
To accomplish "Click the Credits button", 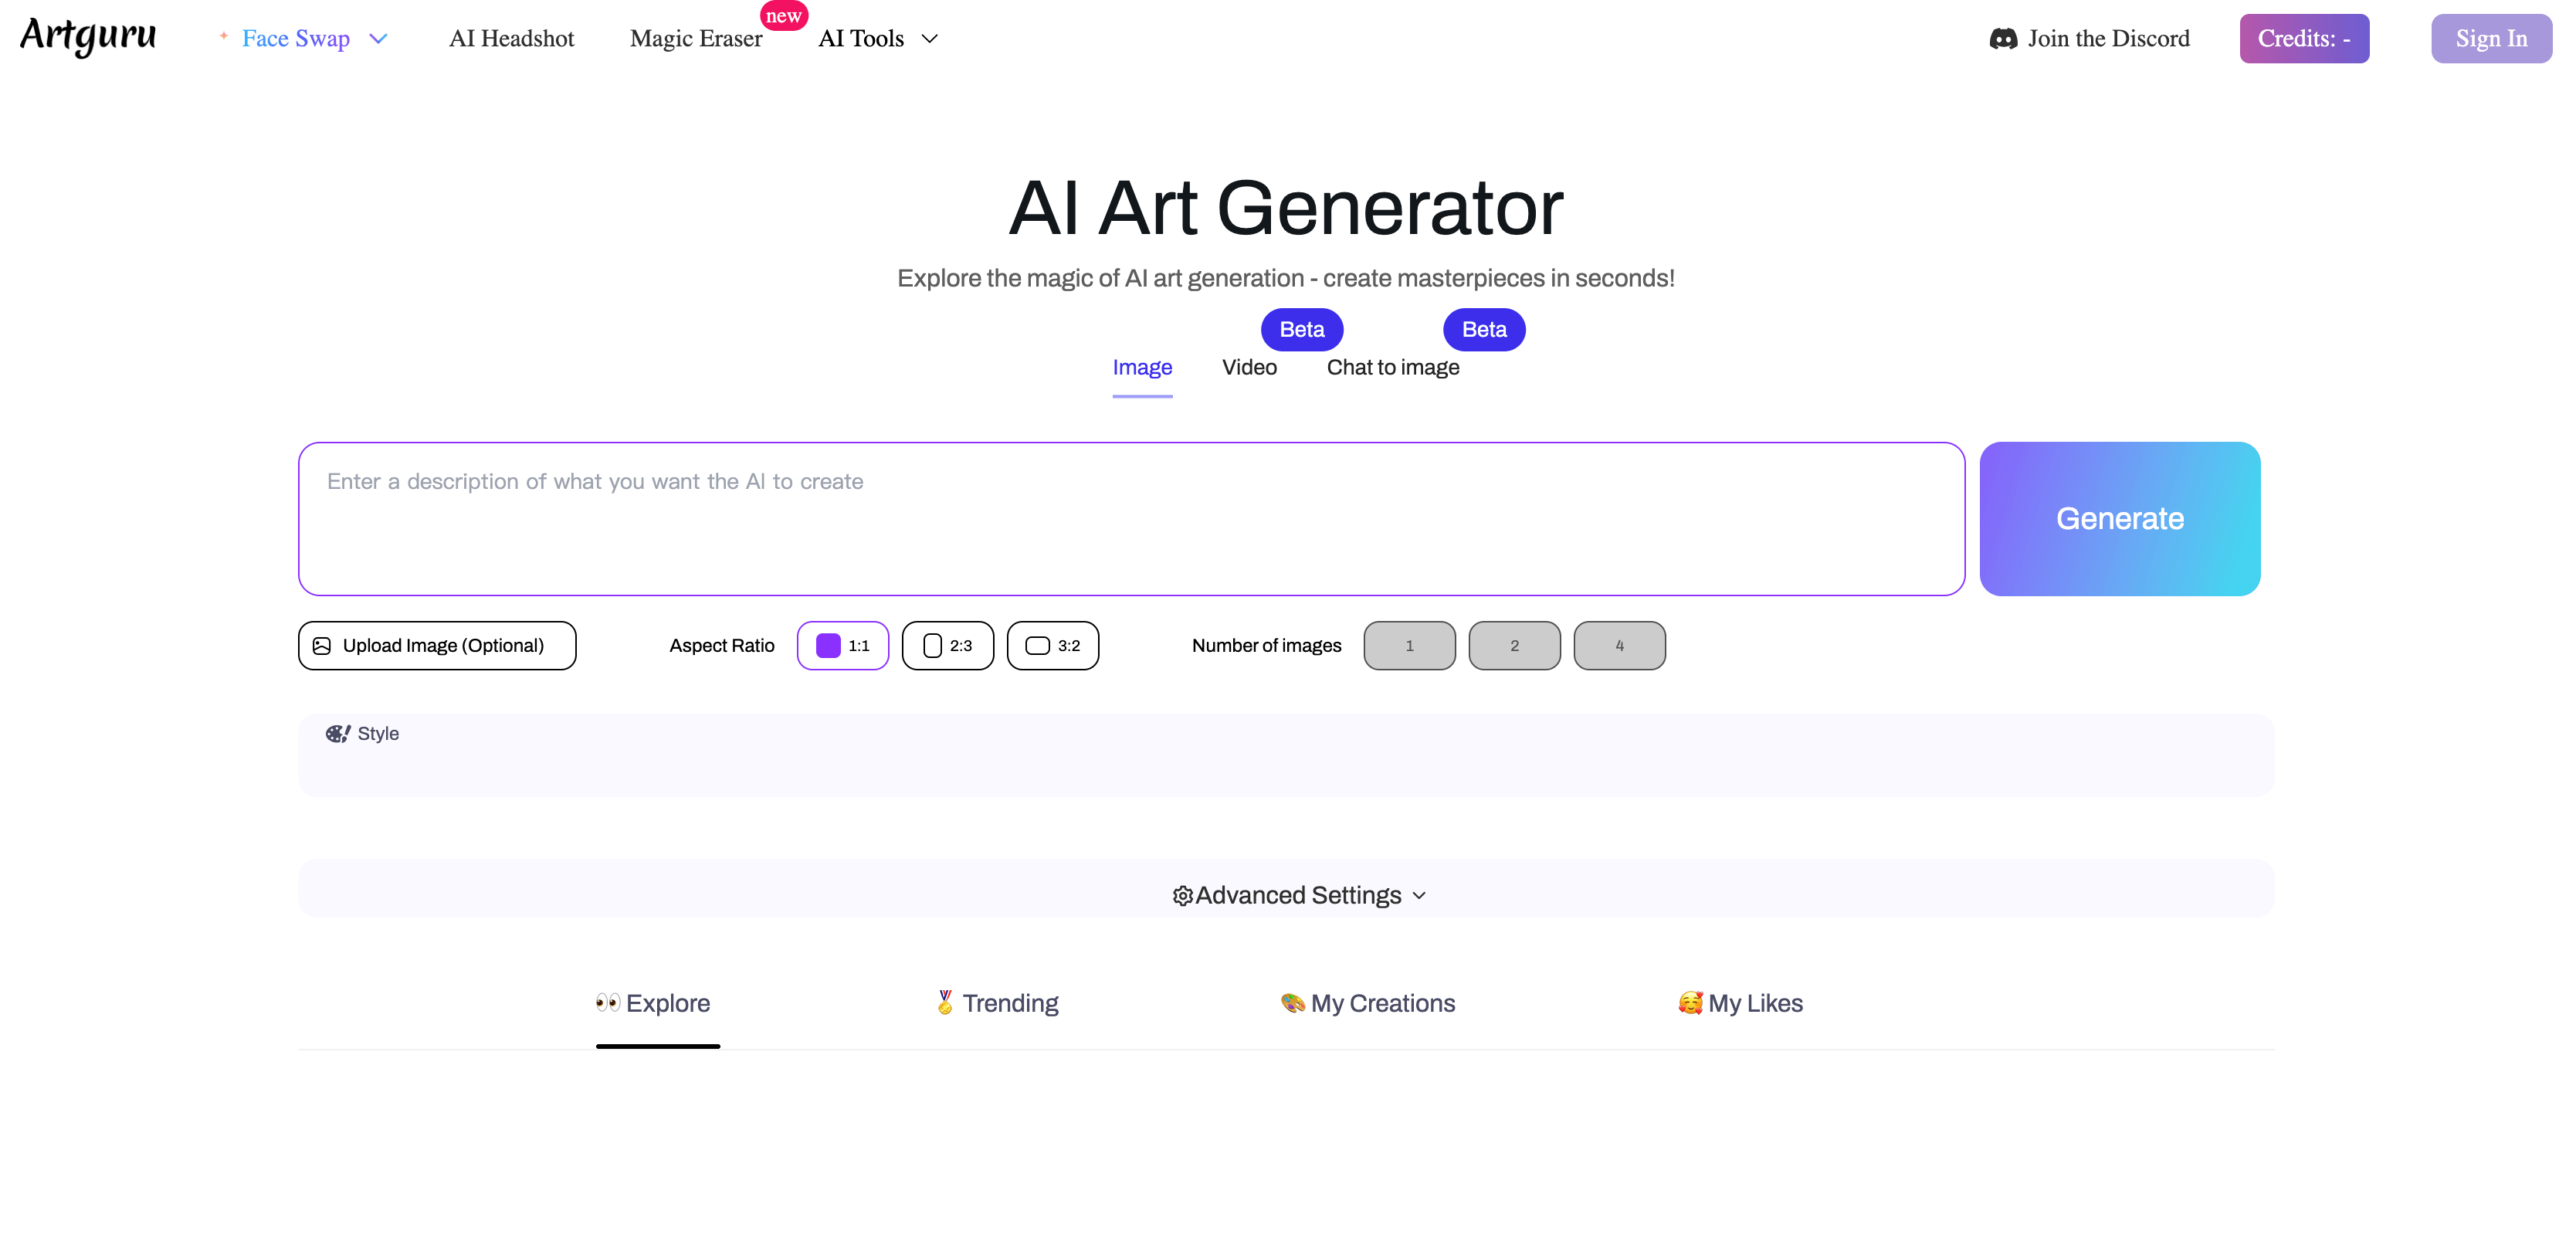I will 2304,39.
